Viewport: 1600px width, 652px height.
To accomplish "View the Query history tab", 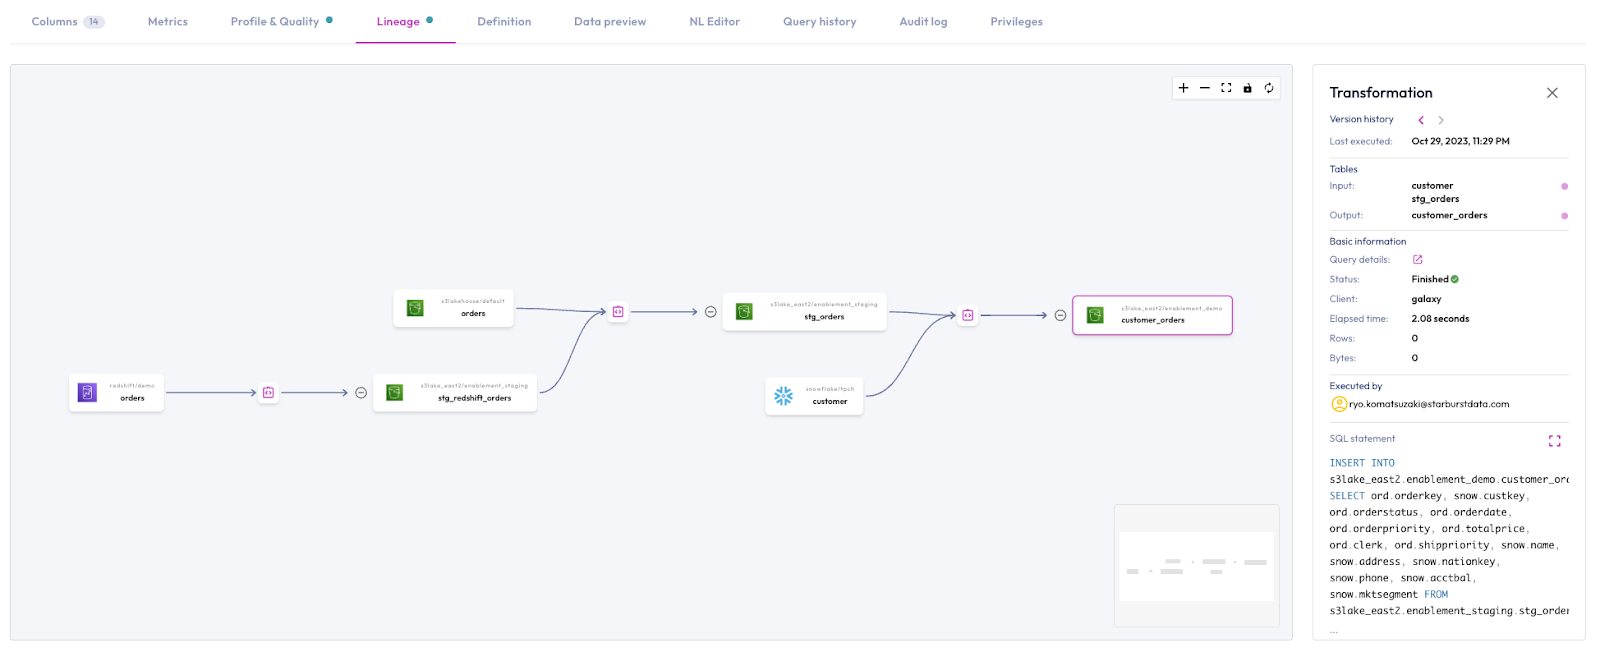I will coord(820,22).
